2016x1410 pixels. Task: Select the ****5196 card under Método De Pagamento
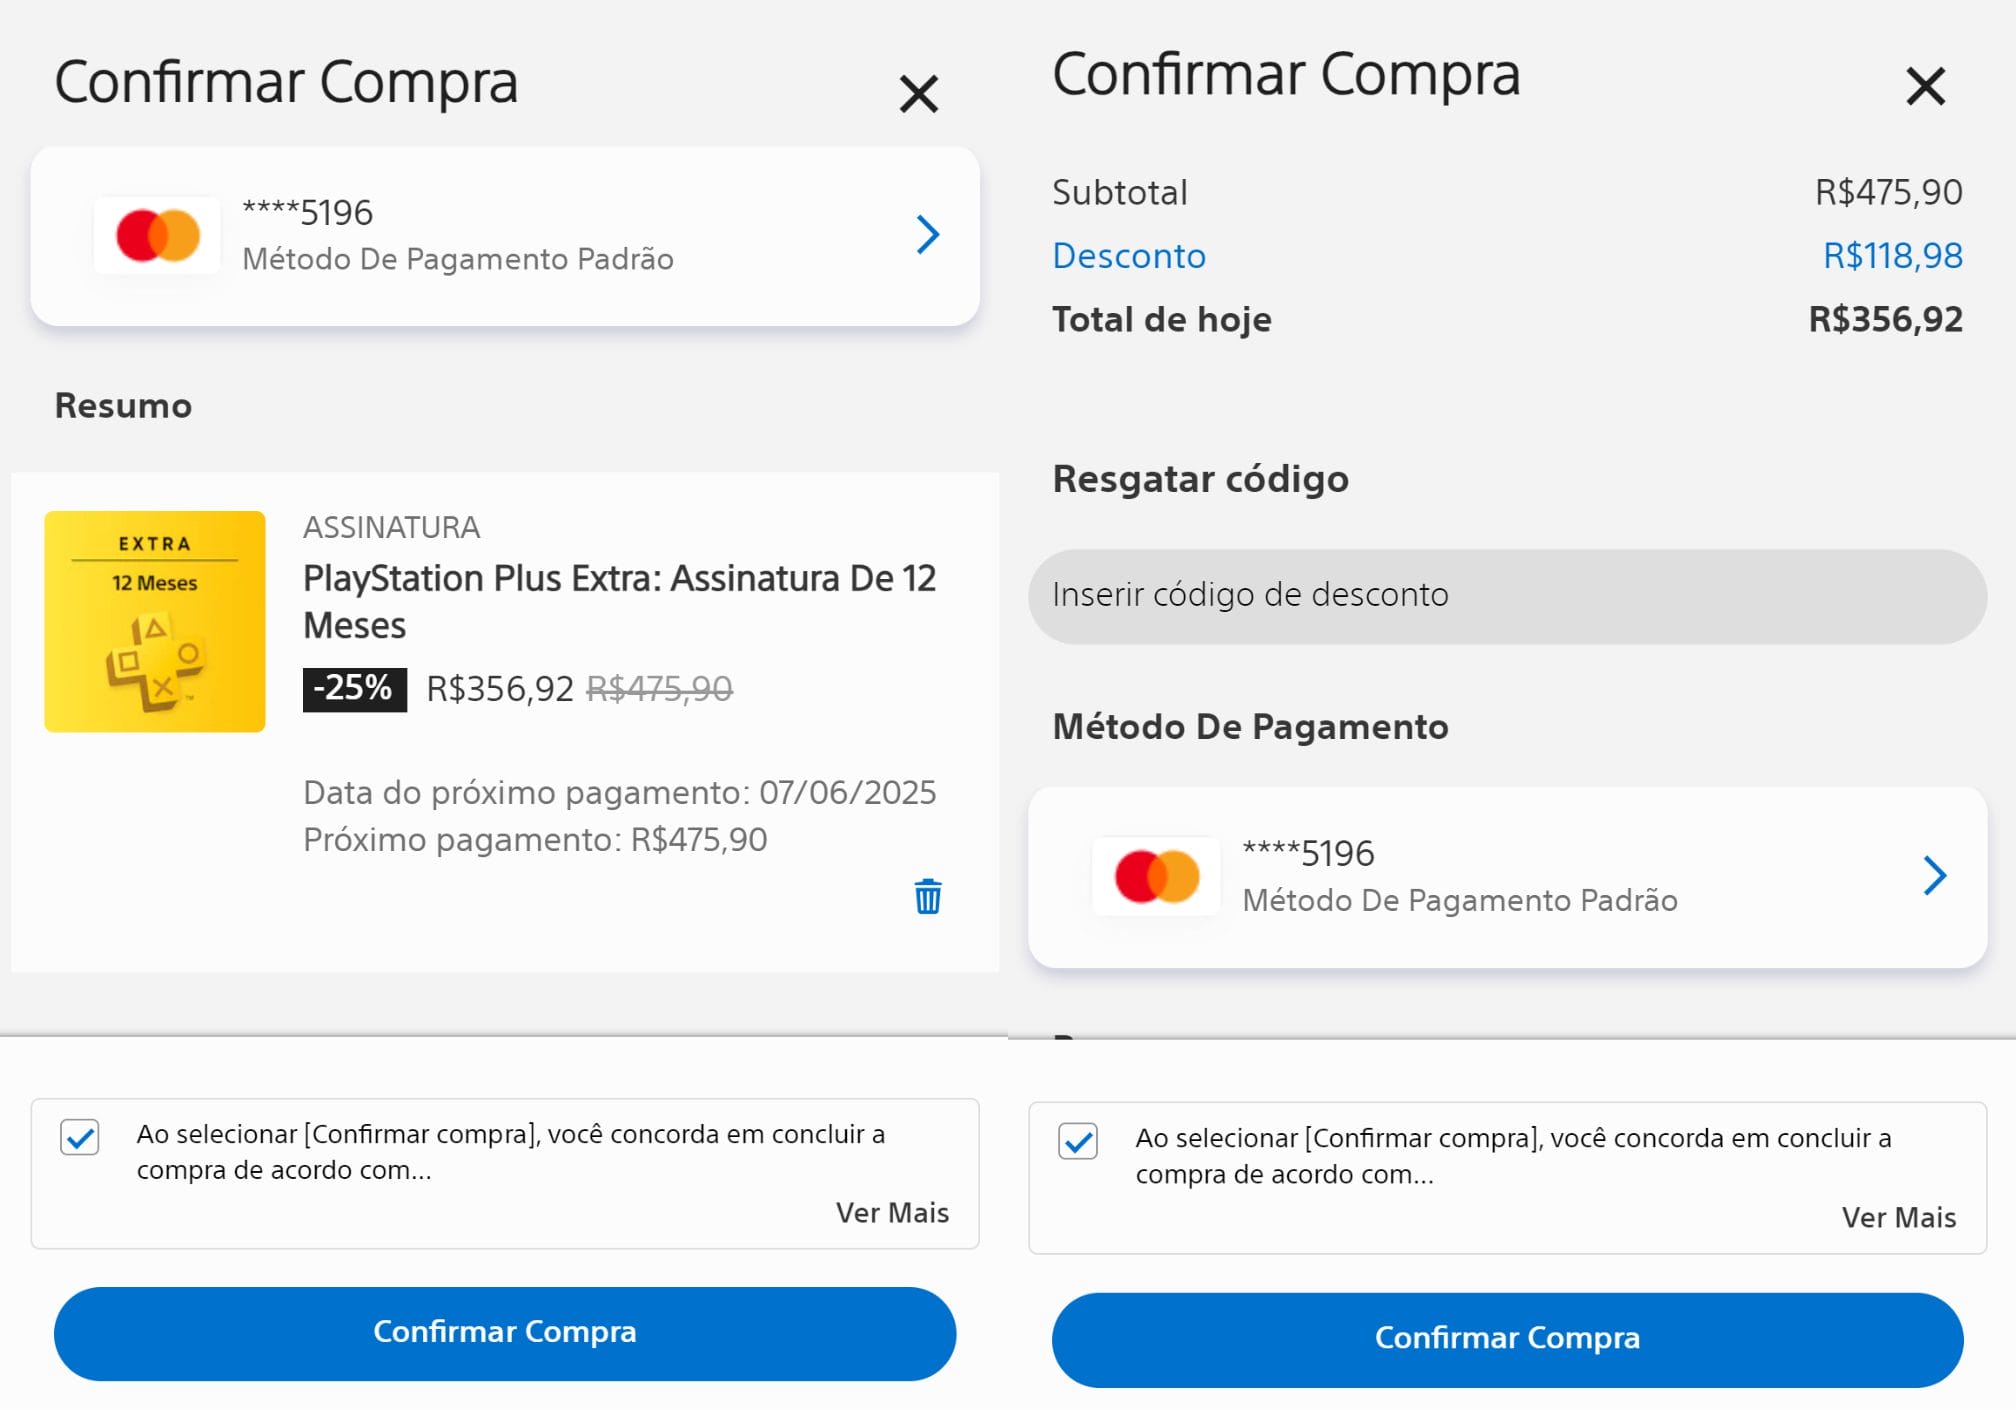click(x=1459, y=877)
